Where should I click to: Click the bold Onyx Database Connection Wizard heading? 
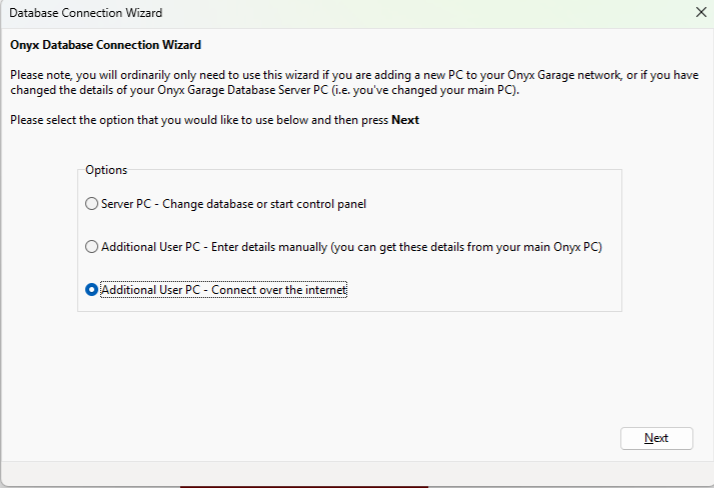point(105,45)
